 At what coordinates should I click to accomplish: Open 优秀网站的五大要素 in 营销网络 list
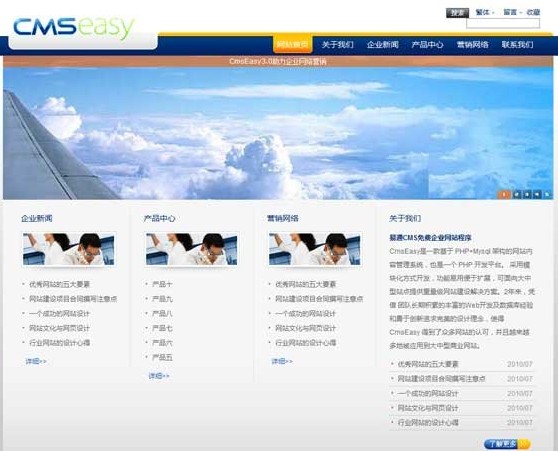(x=305, y=284)
